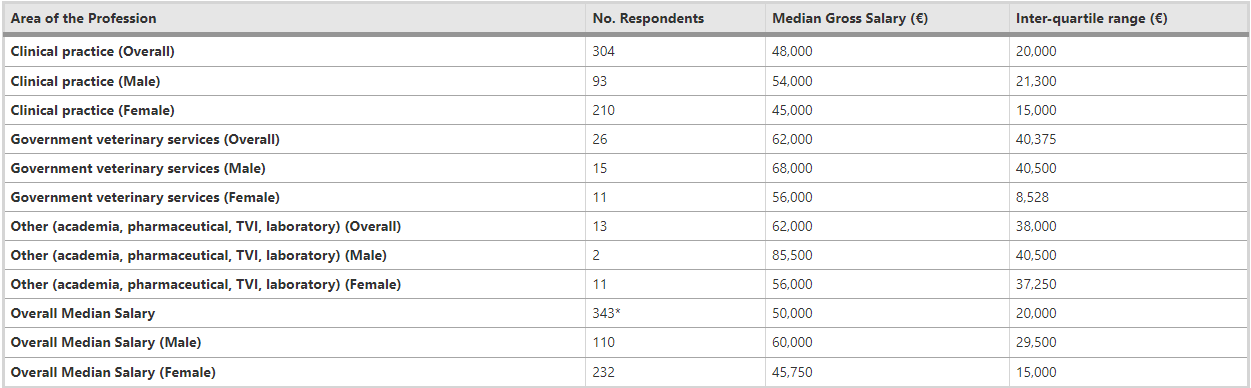Click the 45,750 median salary value
1251x388 pixels.
pyautogui.click(x=792, y=372)
